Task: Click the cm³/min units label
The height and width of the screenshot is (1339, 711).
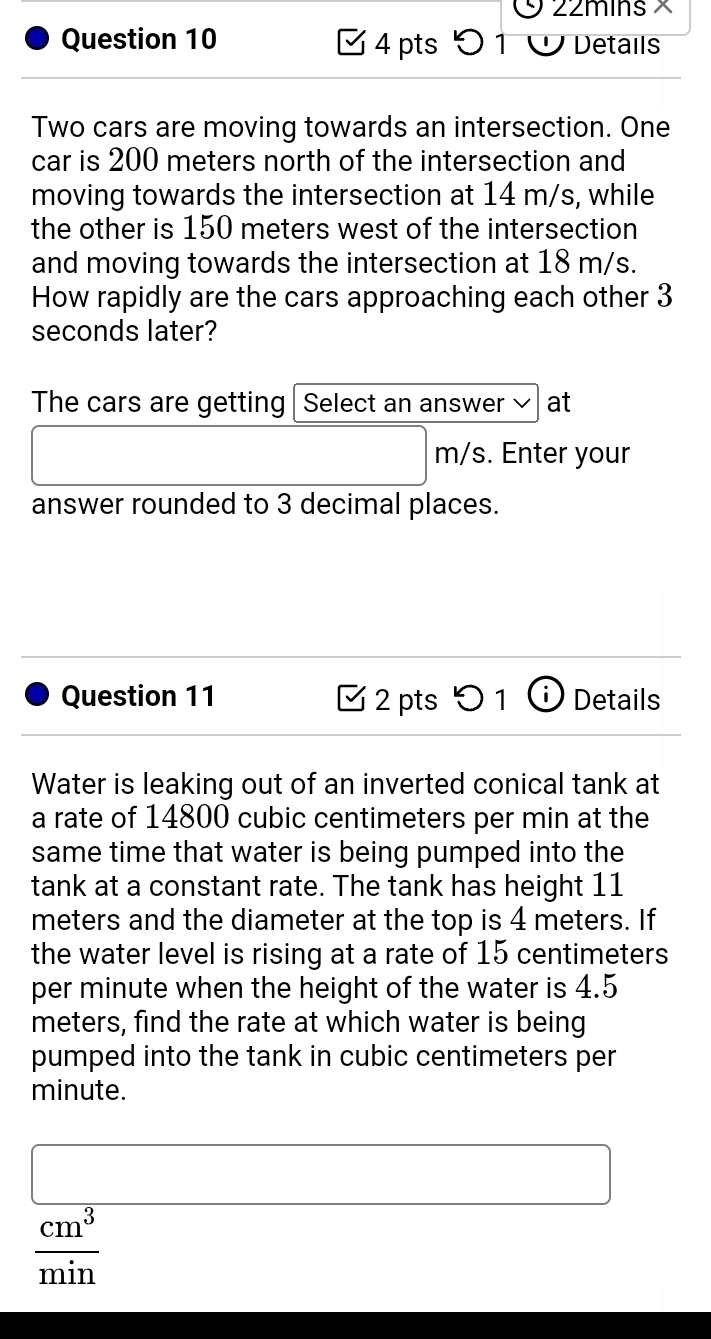Action: [x=67, y=1246]
